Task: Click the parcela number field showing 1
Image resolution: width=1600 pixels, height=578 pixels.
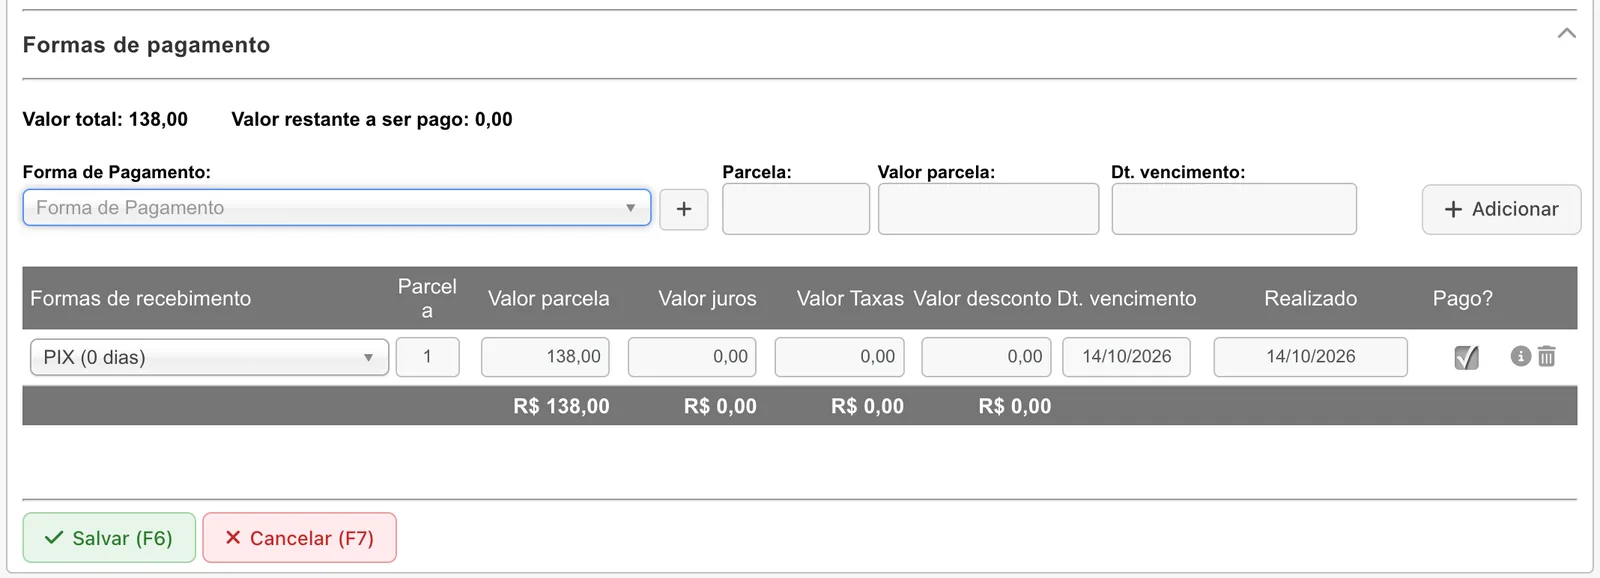Action: [427, 357]
